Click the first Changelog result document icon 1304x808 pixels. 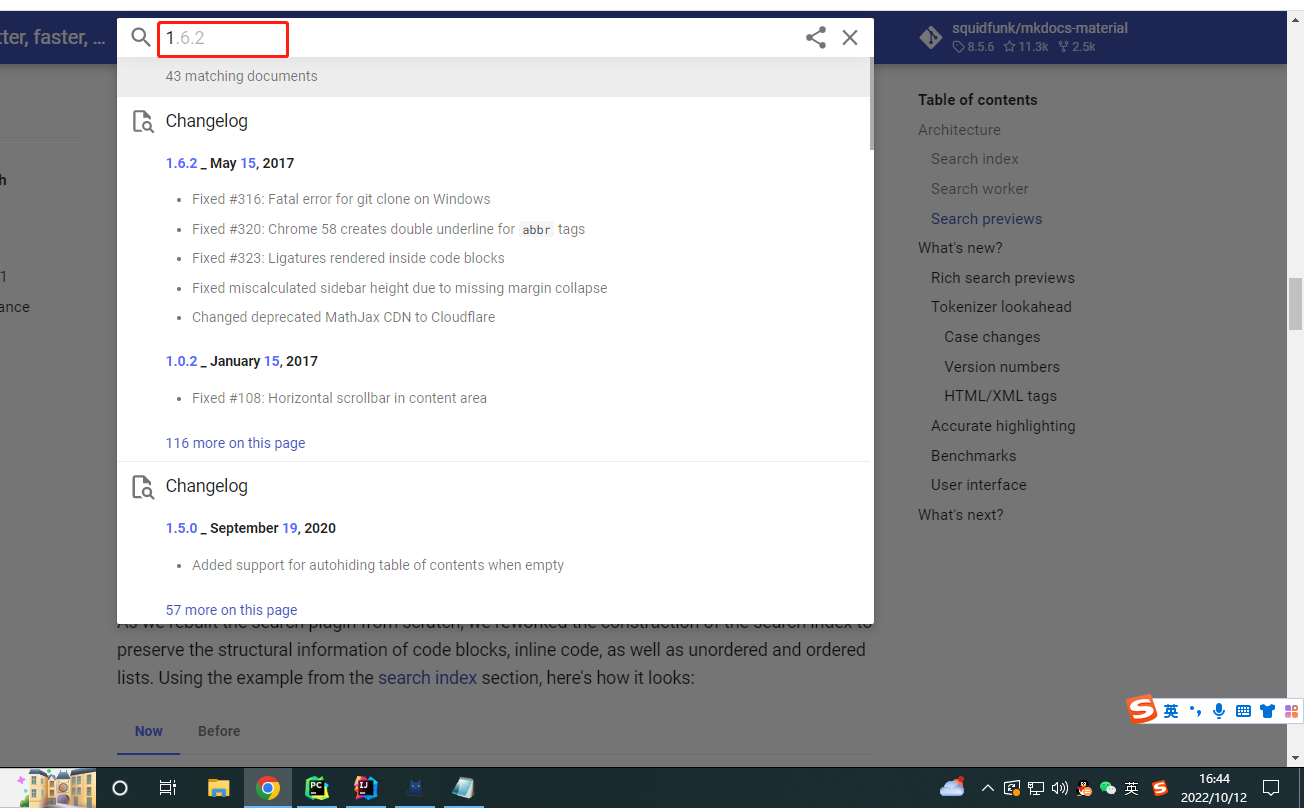[x=143, y=122]
